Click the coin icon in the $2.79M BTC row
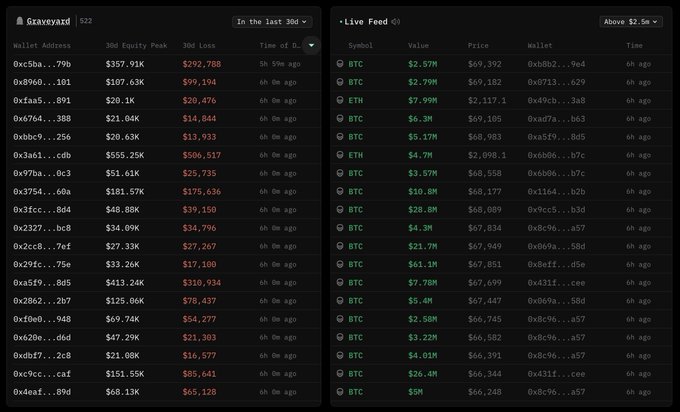 pyautogui.click(x=340, y=82)
